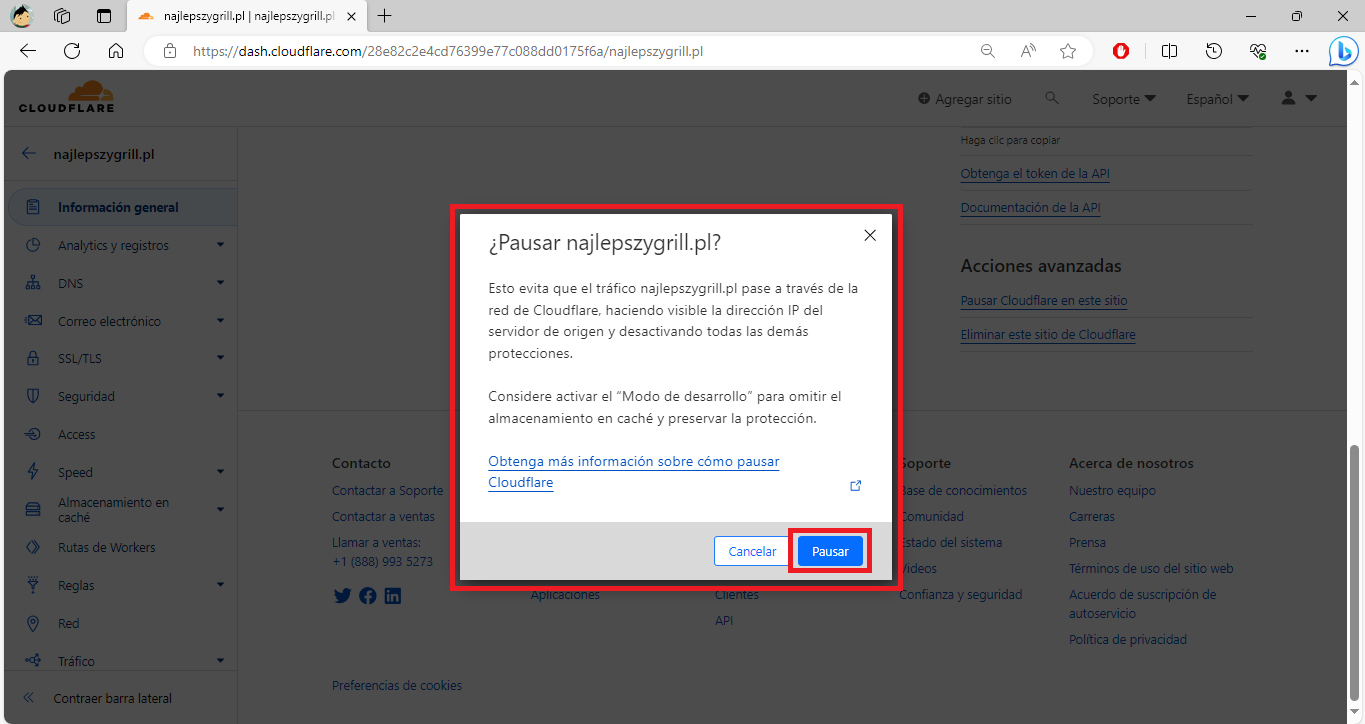Click Agregar sitio in the header
Image resolution: width=1365 pixels, height=724 pixels.
point(964,99)
